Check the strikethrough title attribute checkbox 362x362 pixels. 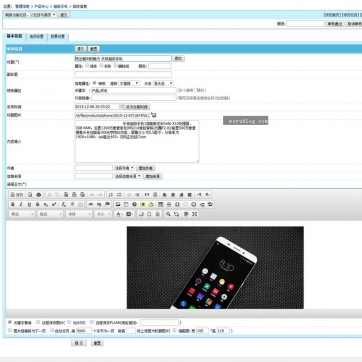[116, 66]
